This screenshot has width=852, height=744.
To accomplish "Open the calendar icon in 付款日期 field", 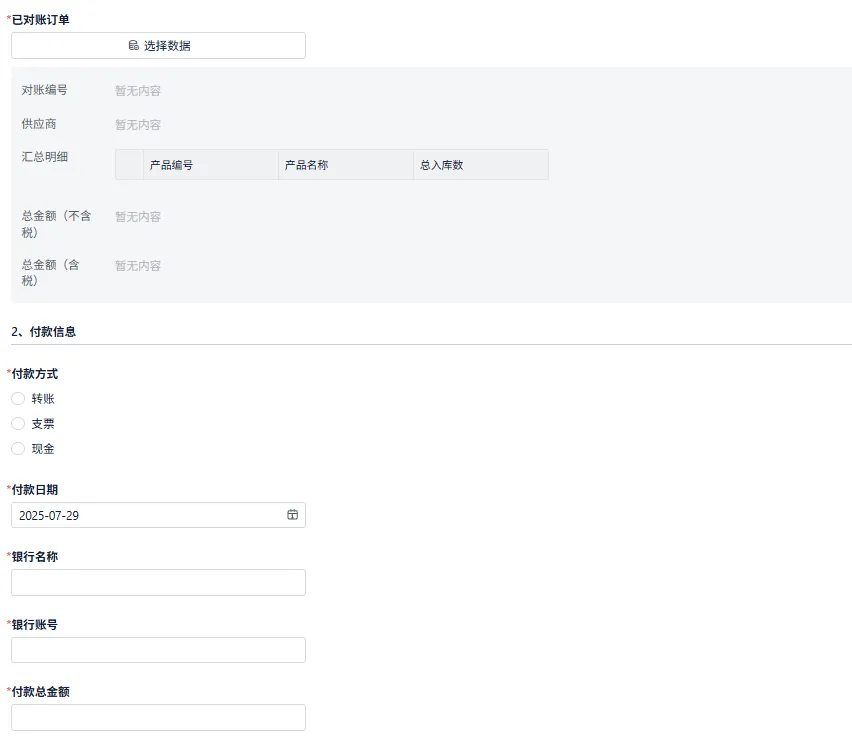I will coord(292,515).
